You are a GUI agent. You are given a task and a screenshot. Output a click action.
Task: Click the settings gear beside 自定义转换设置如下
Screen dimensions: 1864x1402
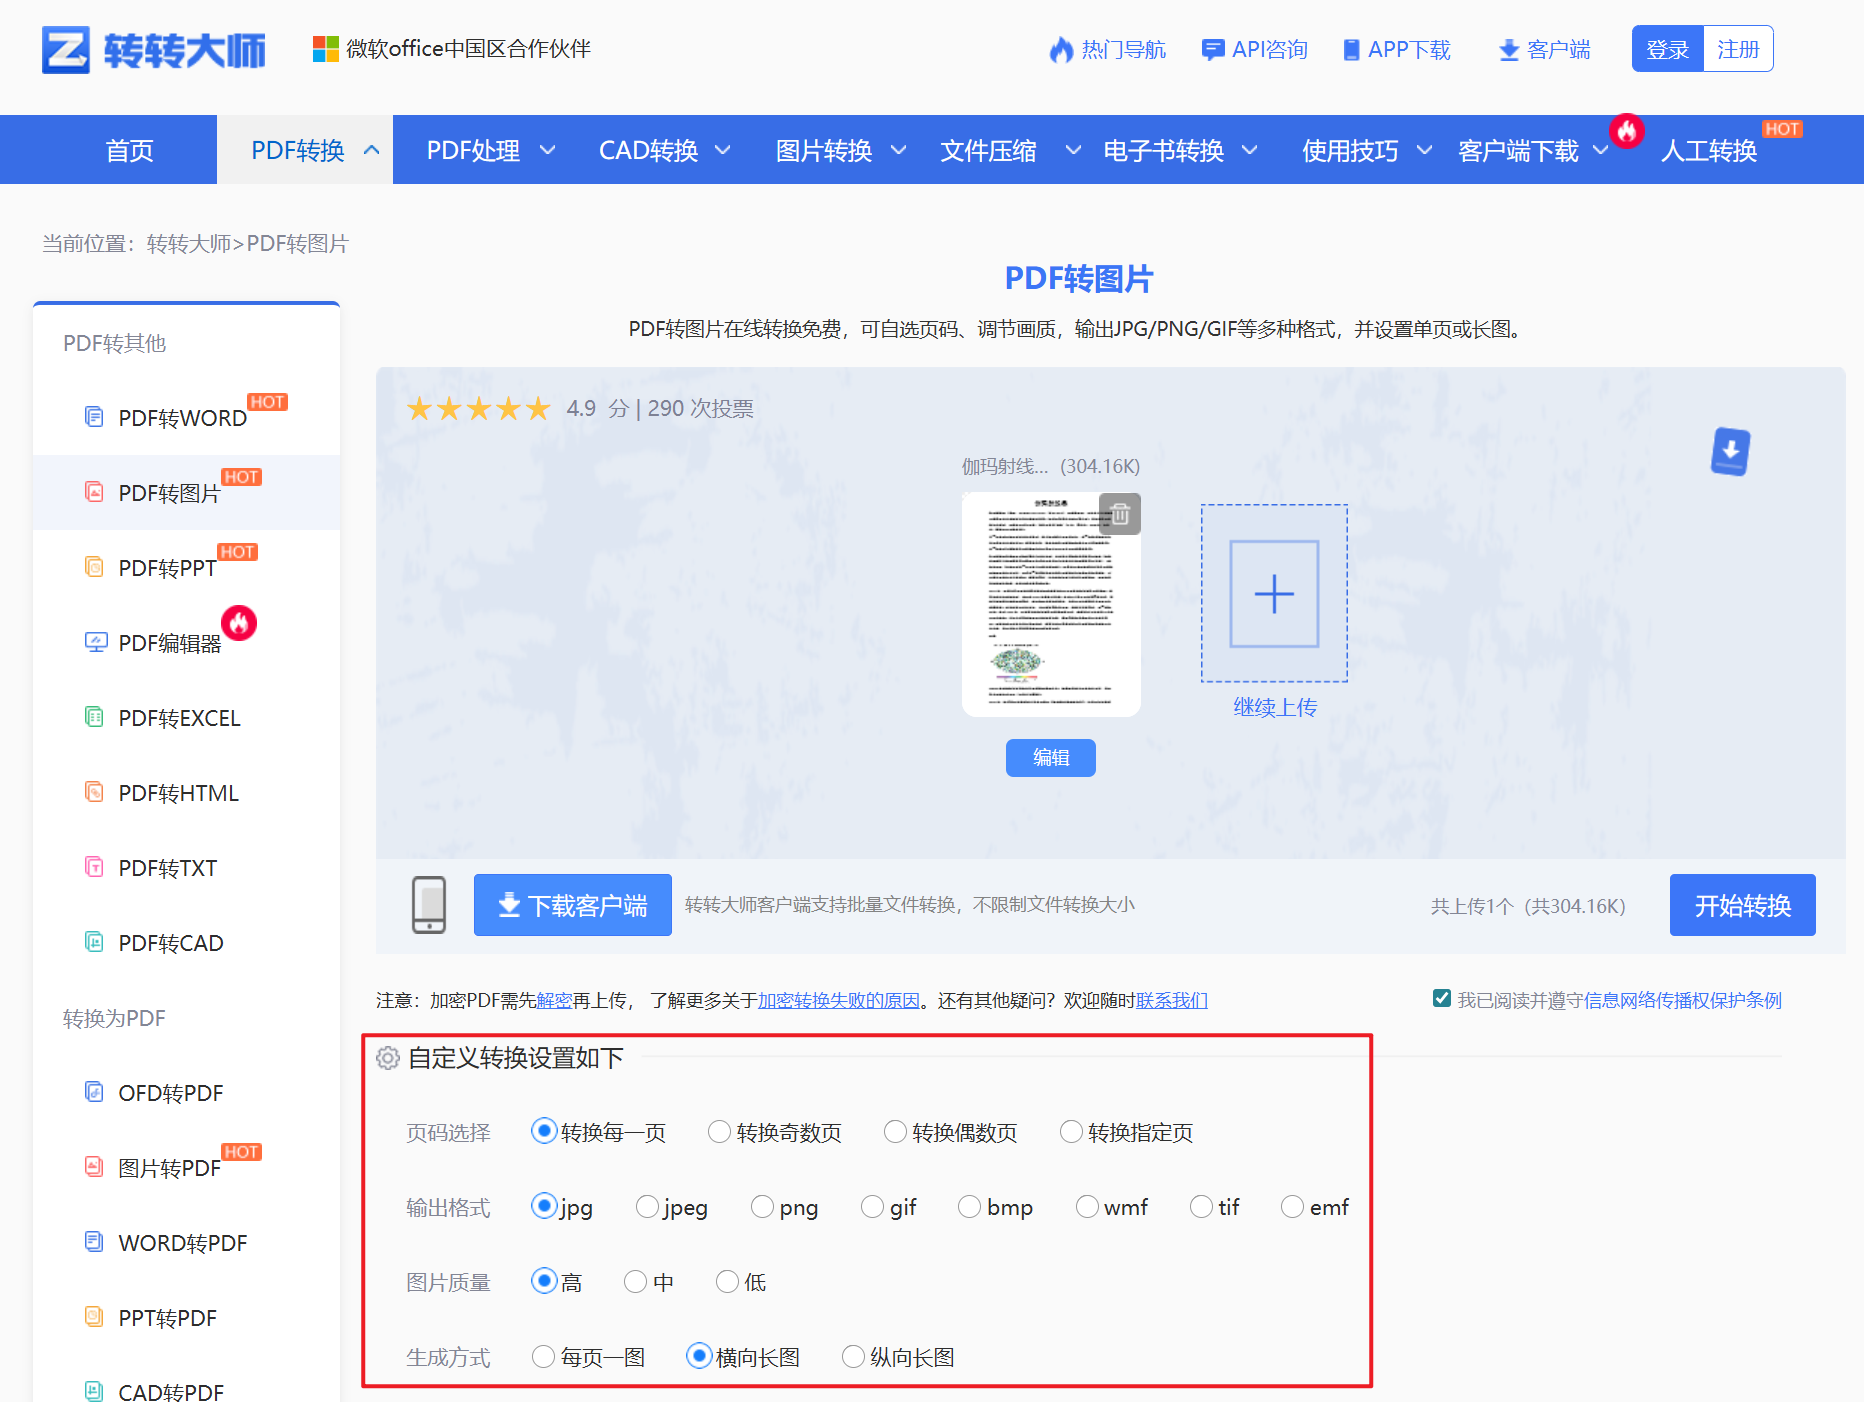(x=387, y=1058)
